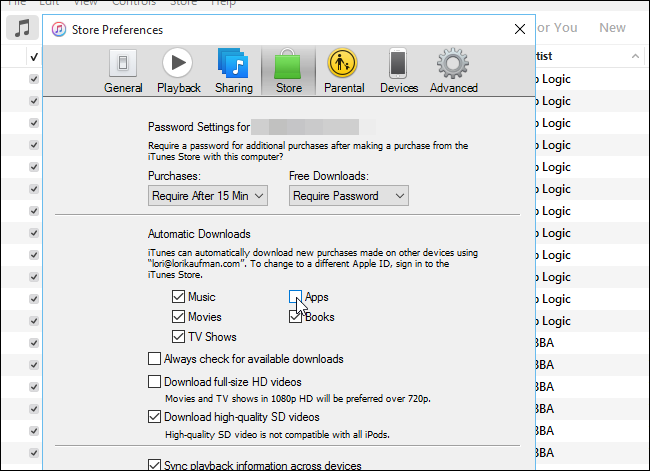
Task: Open the Devices preferences pane
Action: pyautogui.click(x=398, y=70)
